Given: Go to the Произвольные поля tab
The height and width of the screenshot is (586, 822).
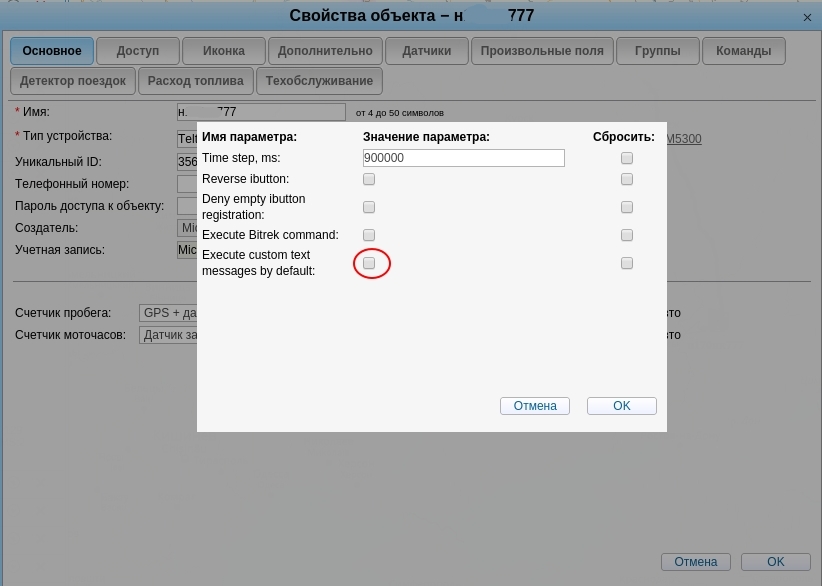Looking at the screenshot, I should pyautogui.click(x=542, y=51).
